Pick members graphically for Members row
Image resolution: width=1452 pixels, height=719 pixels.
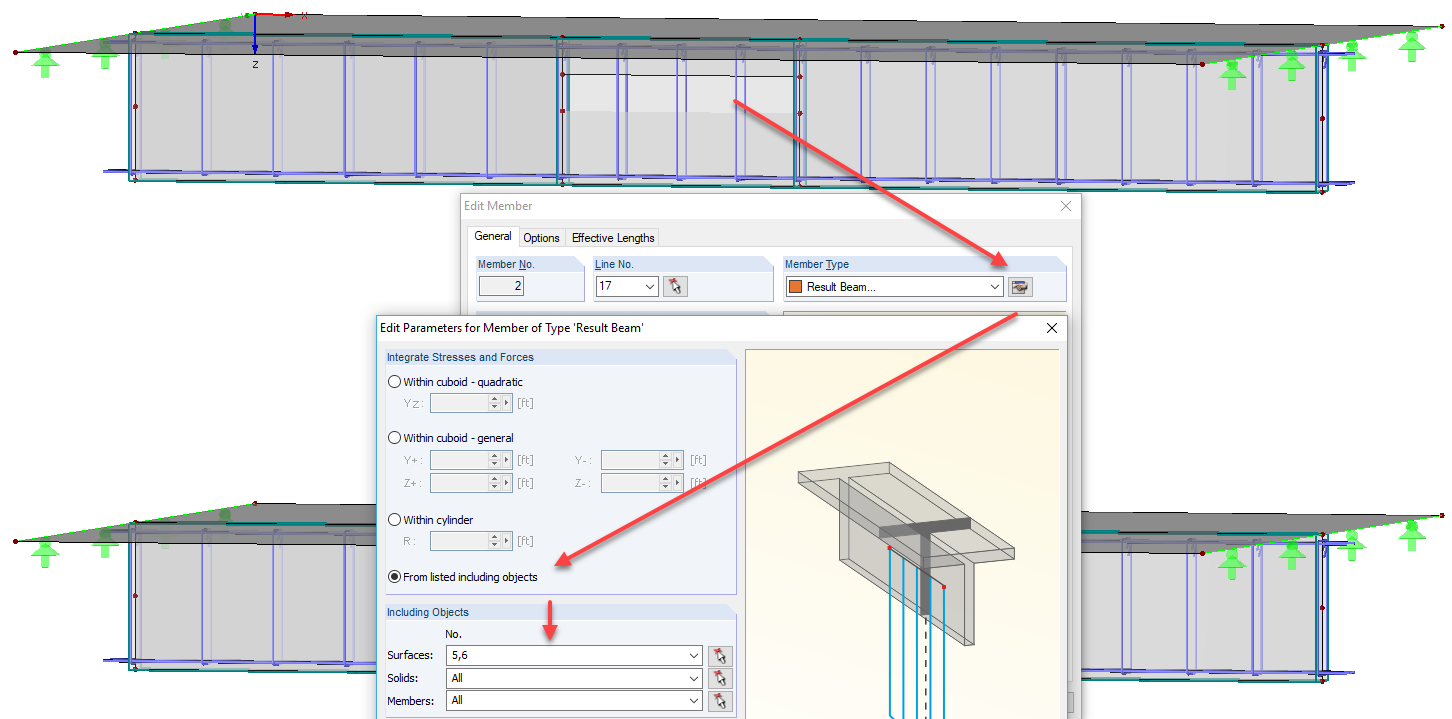720,701
